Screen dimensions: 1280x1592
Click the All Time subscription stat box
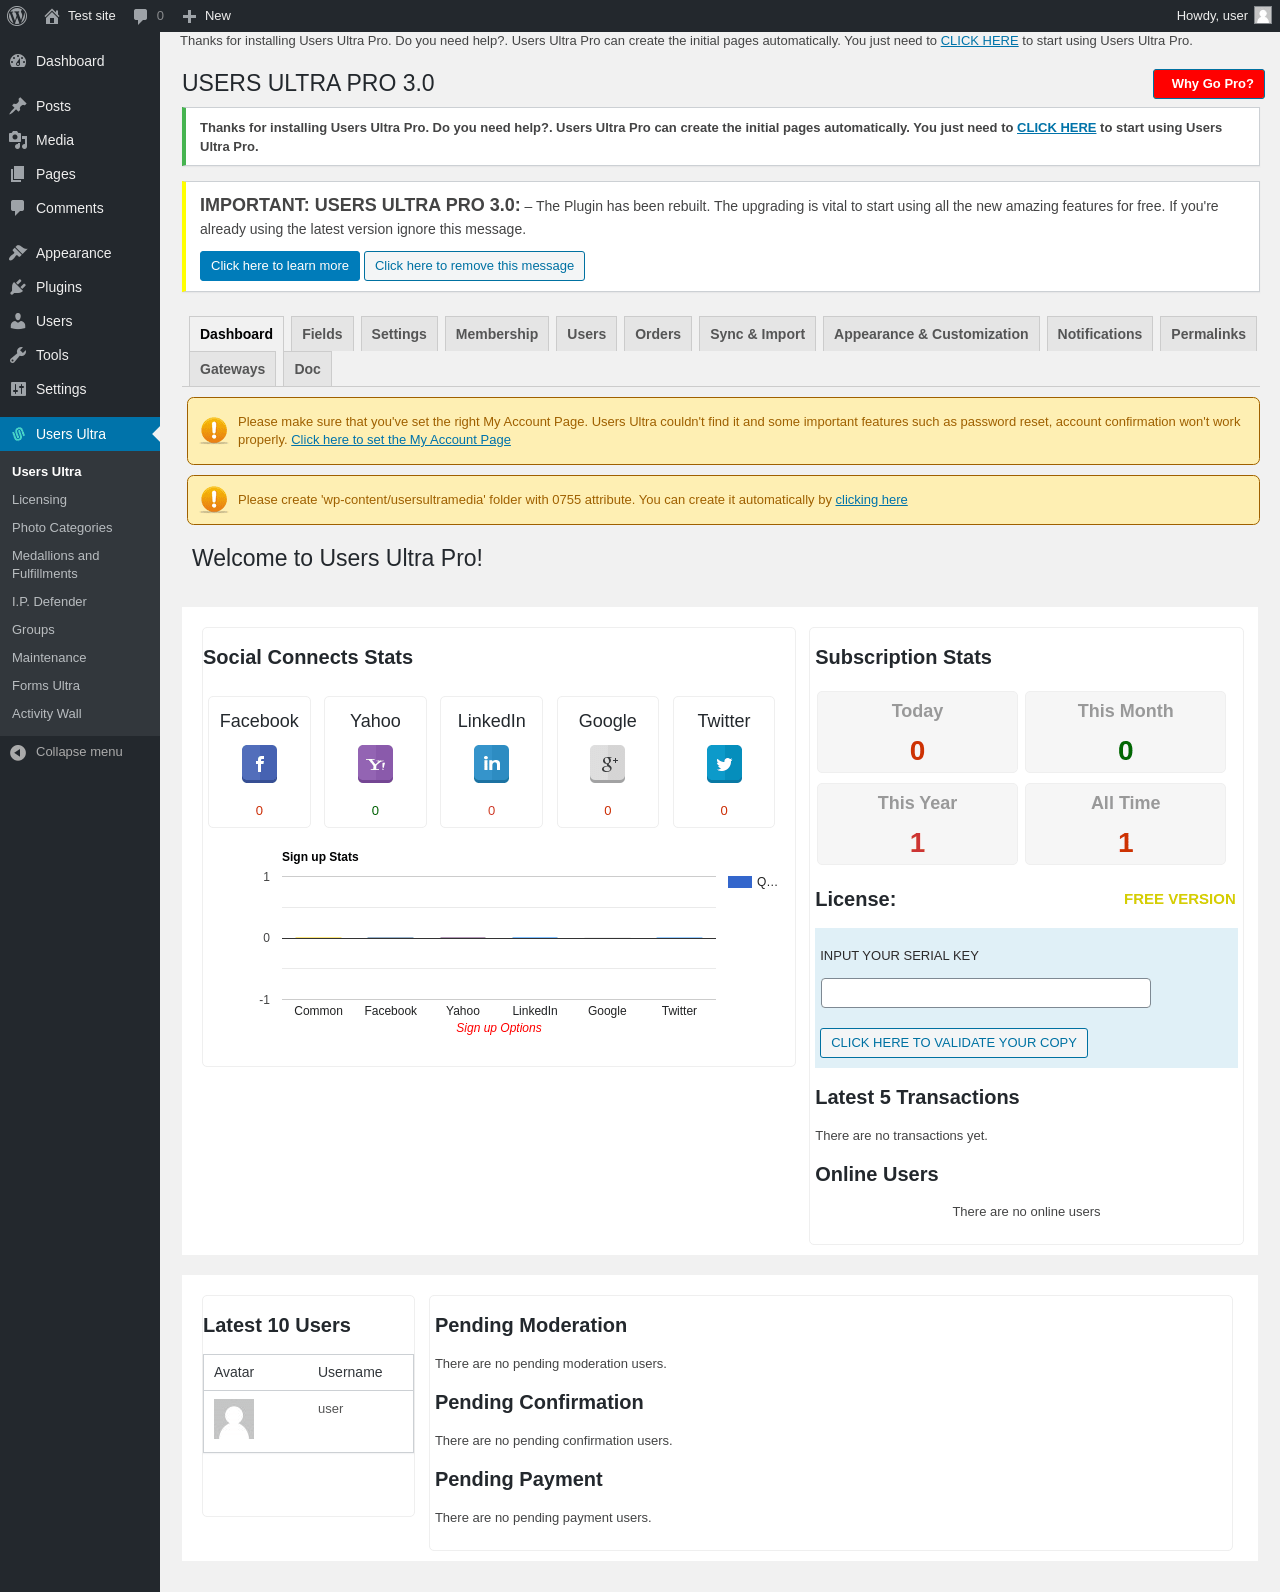(1125, 824)
